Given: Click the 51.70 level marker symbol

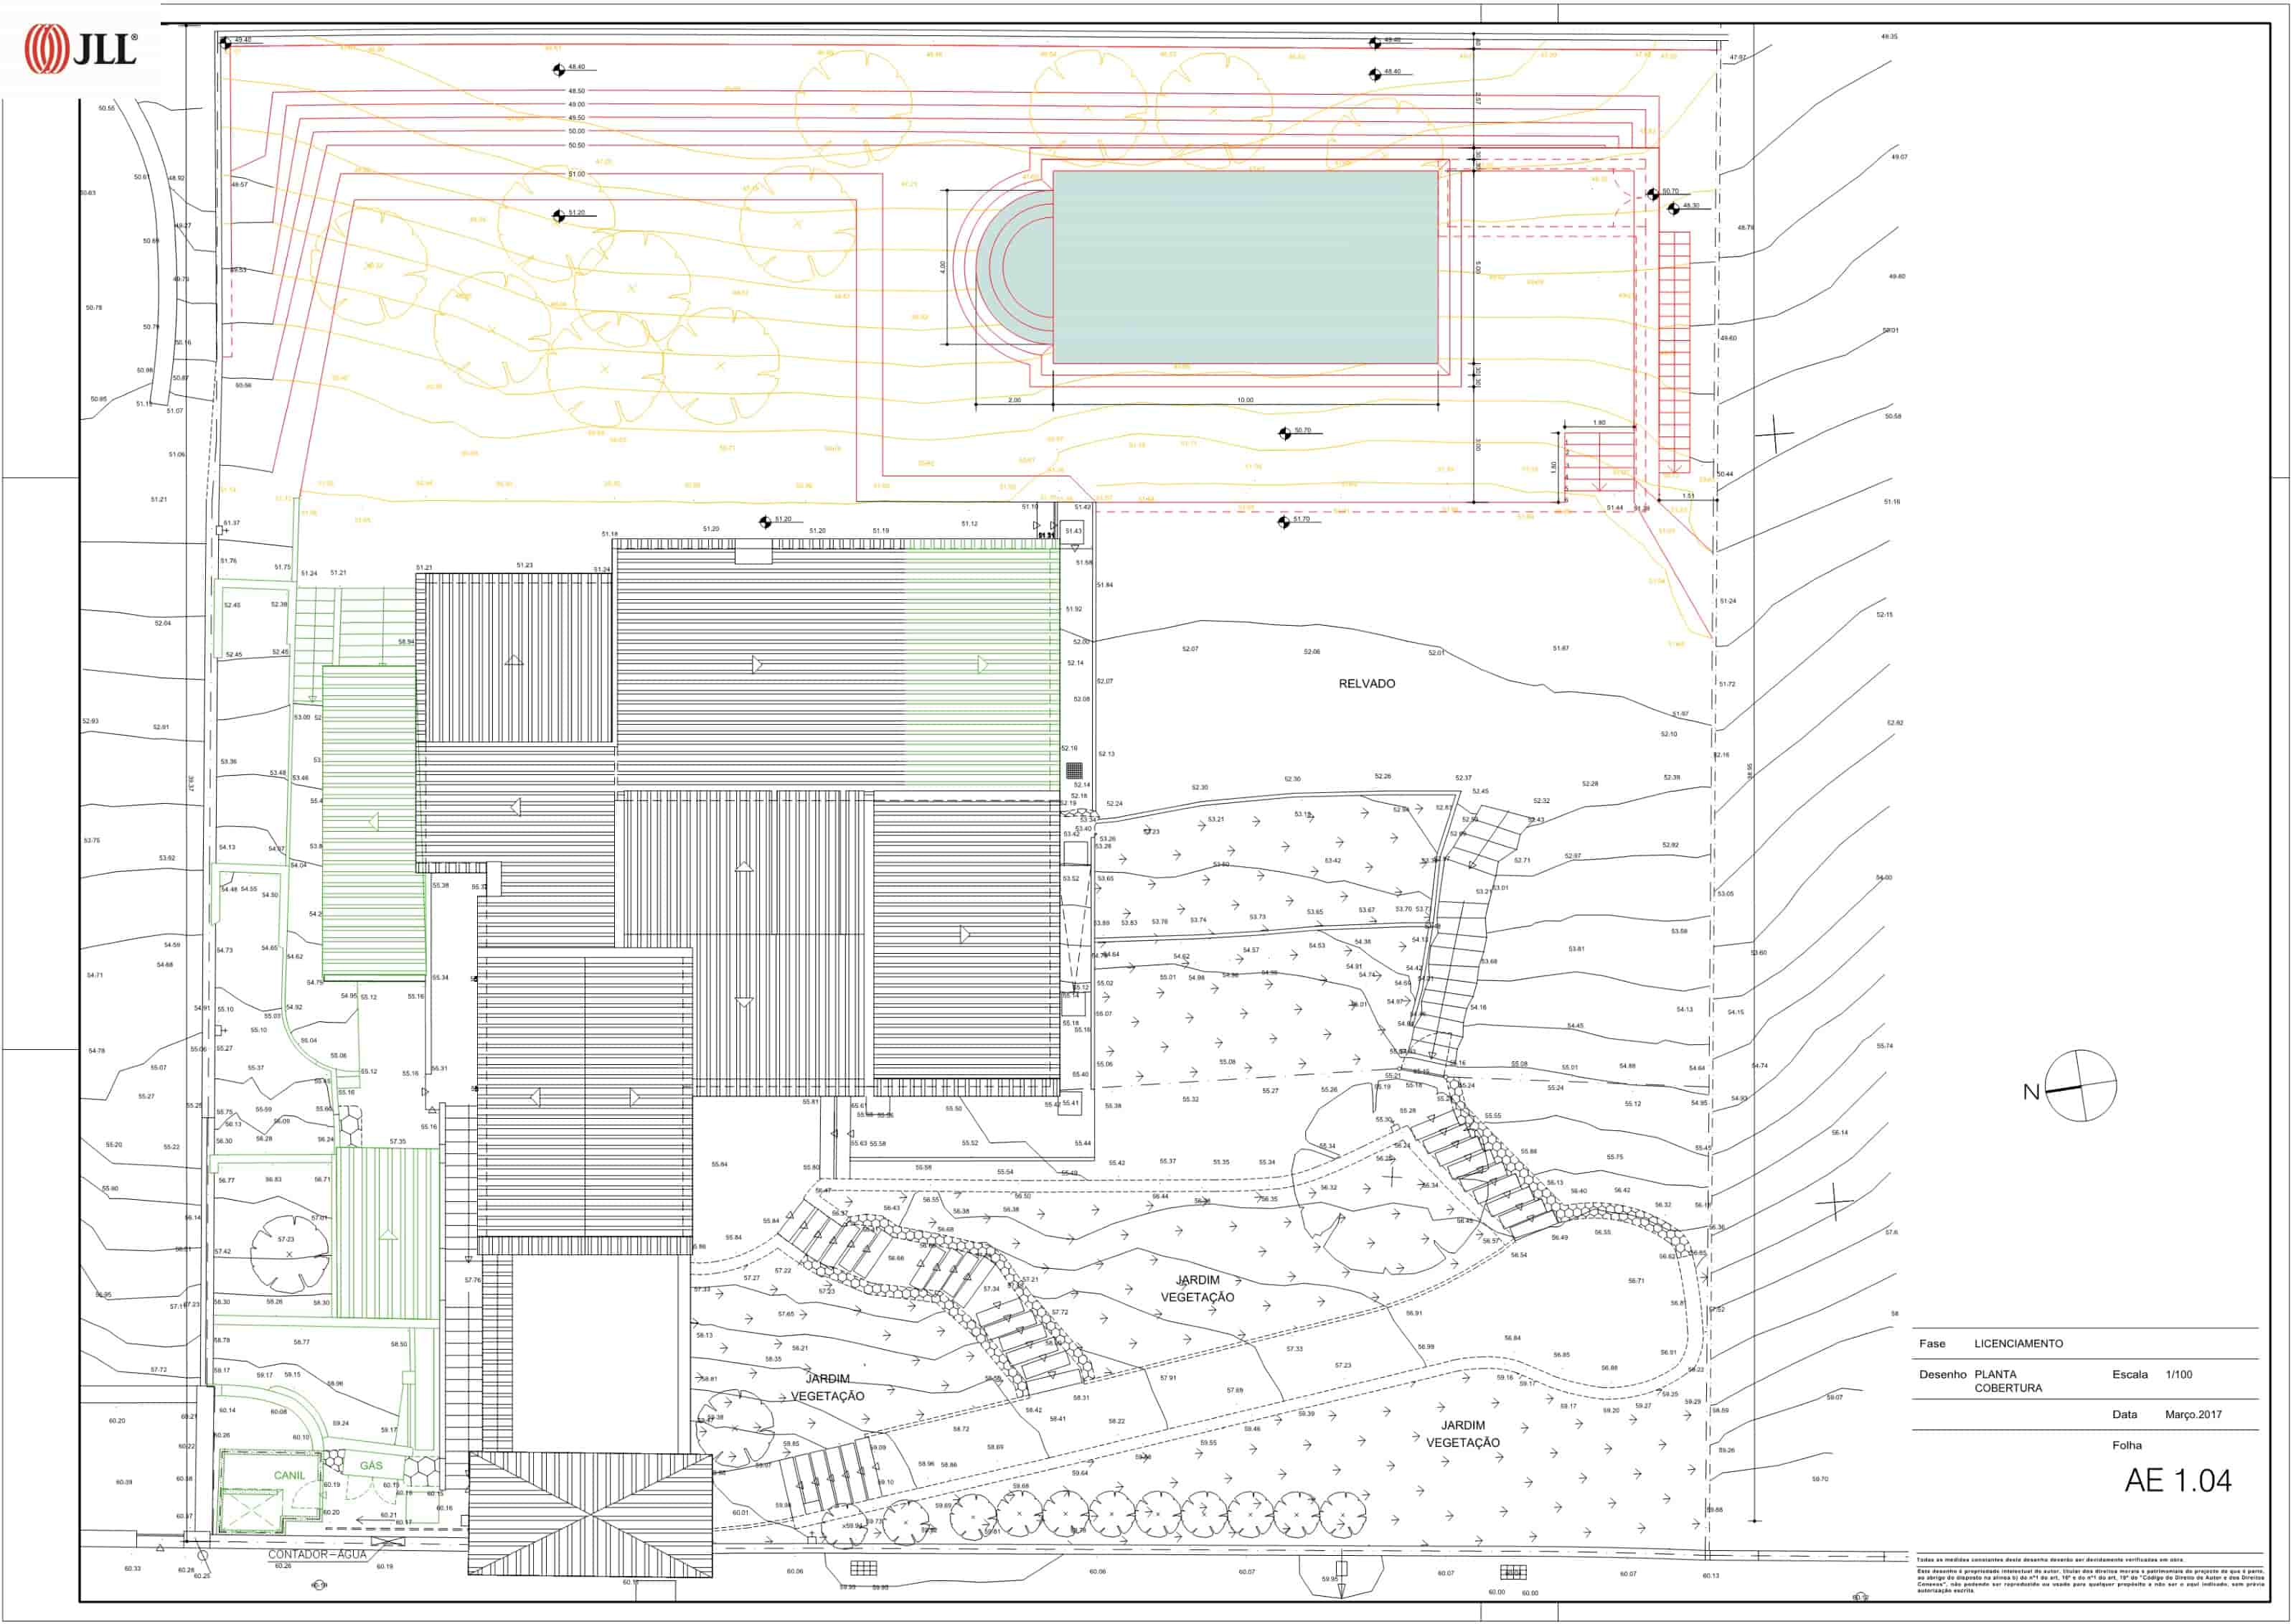Looking at the screenshot, I should (x=1284, y=522).
